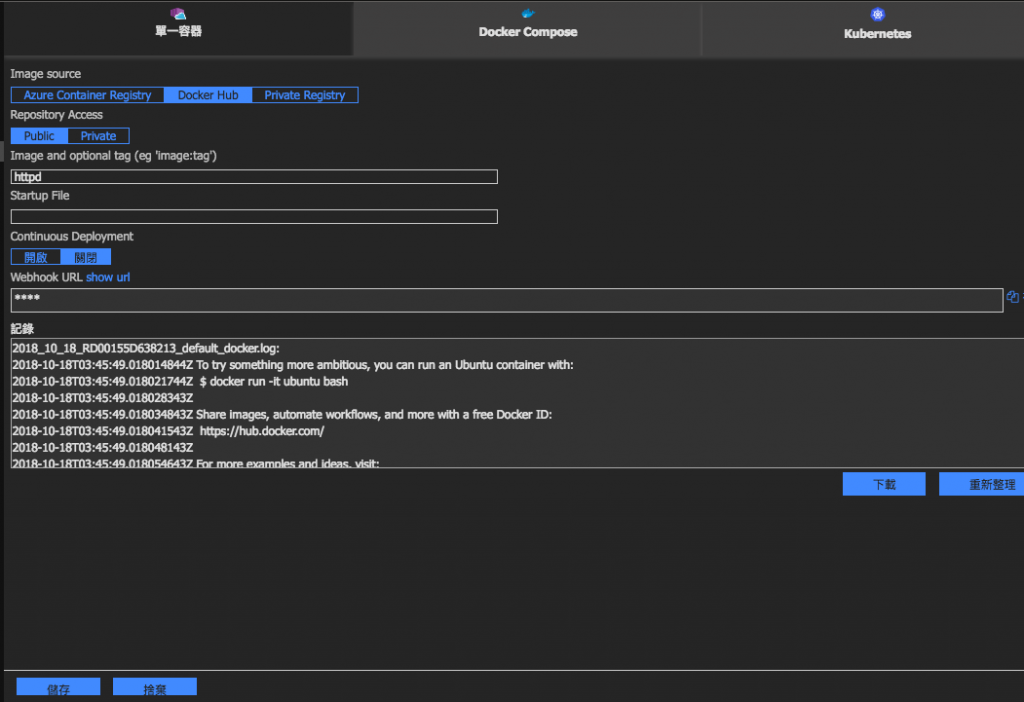Turn continuous deployment off with 關閉

(x=86, y=257)
